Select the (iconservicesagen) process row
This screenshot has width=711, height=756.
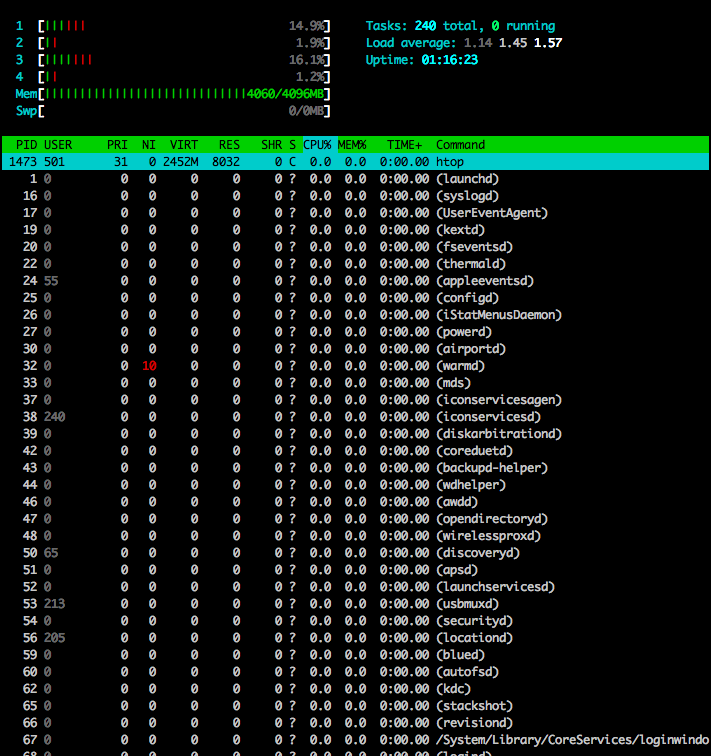355,400
